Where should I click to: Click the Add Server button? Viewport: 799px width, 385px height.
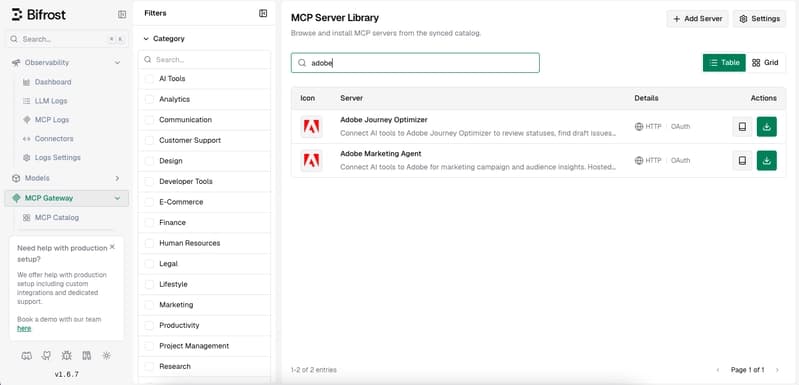(698, 19)
